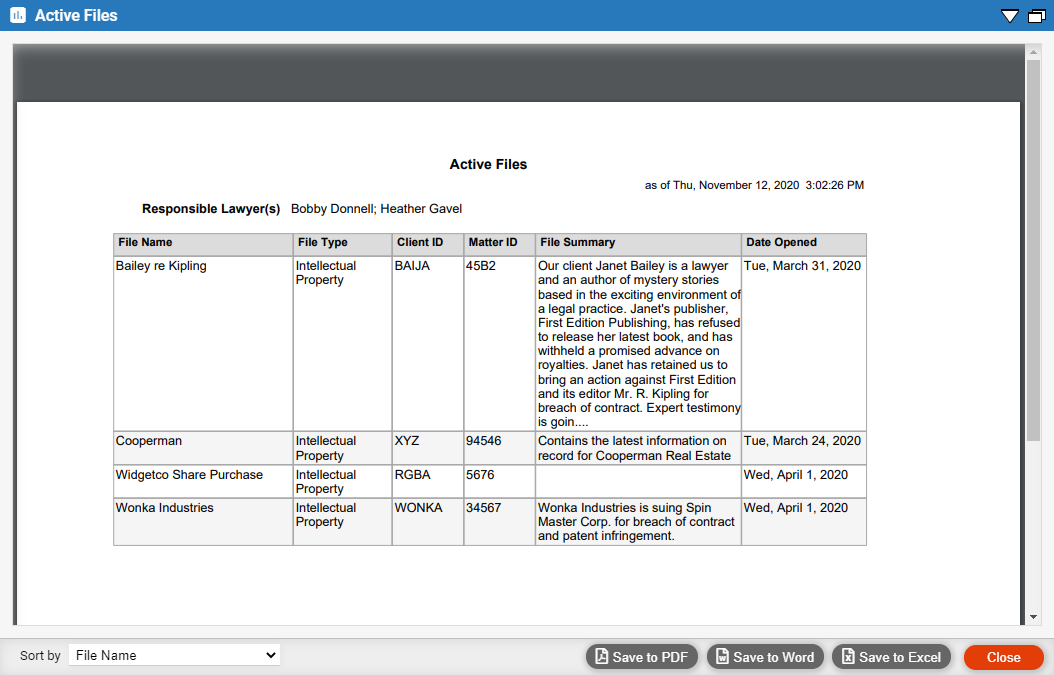The width and height of the screenshot is (1054, 675).
Task: Click date Tue, March 31, 2020
Action: coord(802,266)
